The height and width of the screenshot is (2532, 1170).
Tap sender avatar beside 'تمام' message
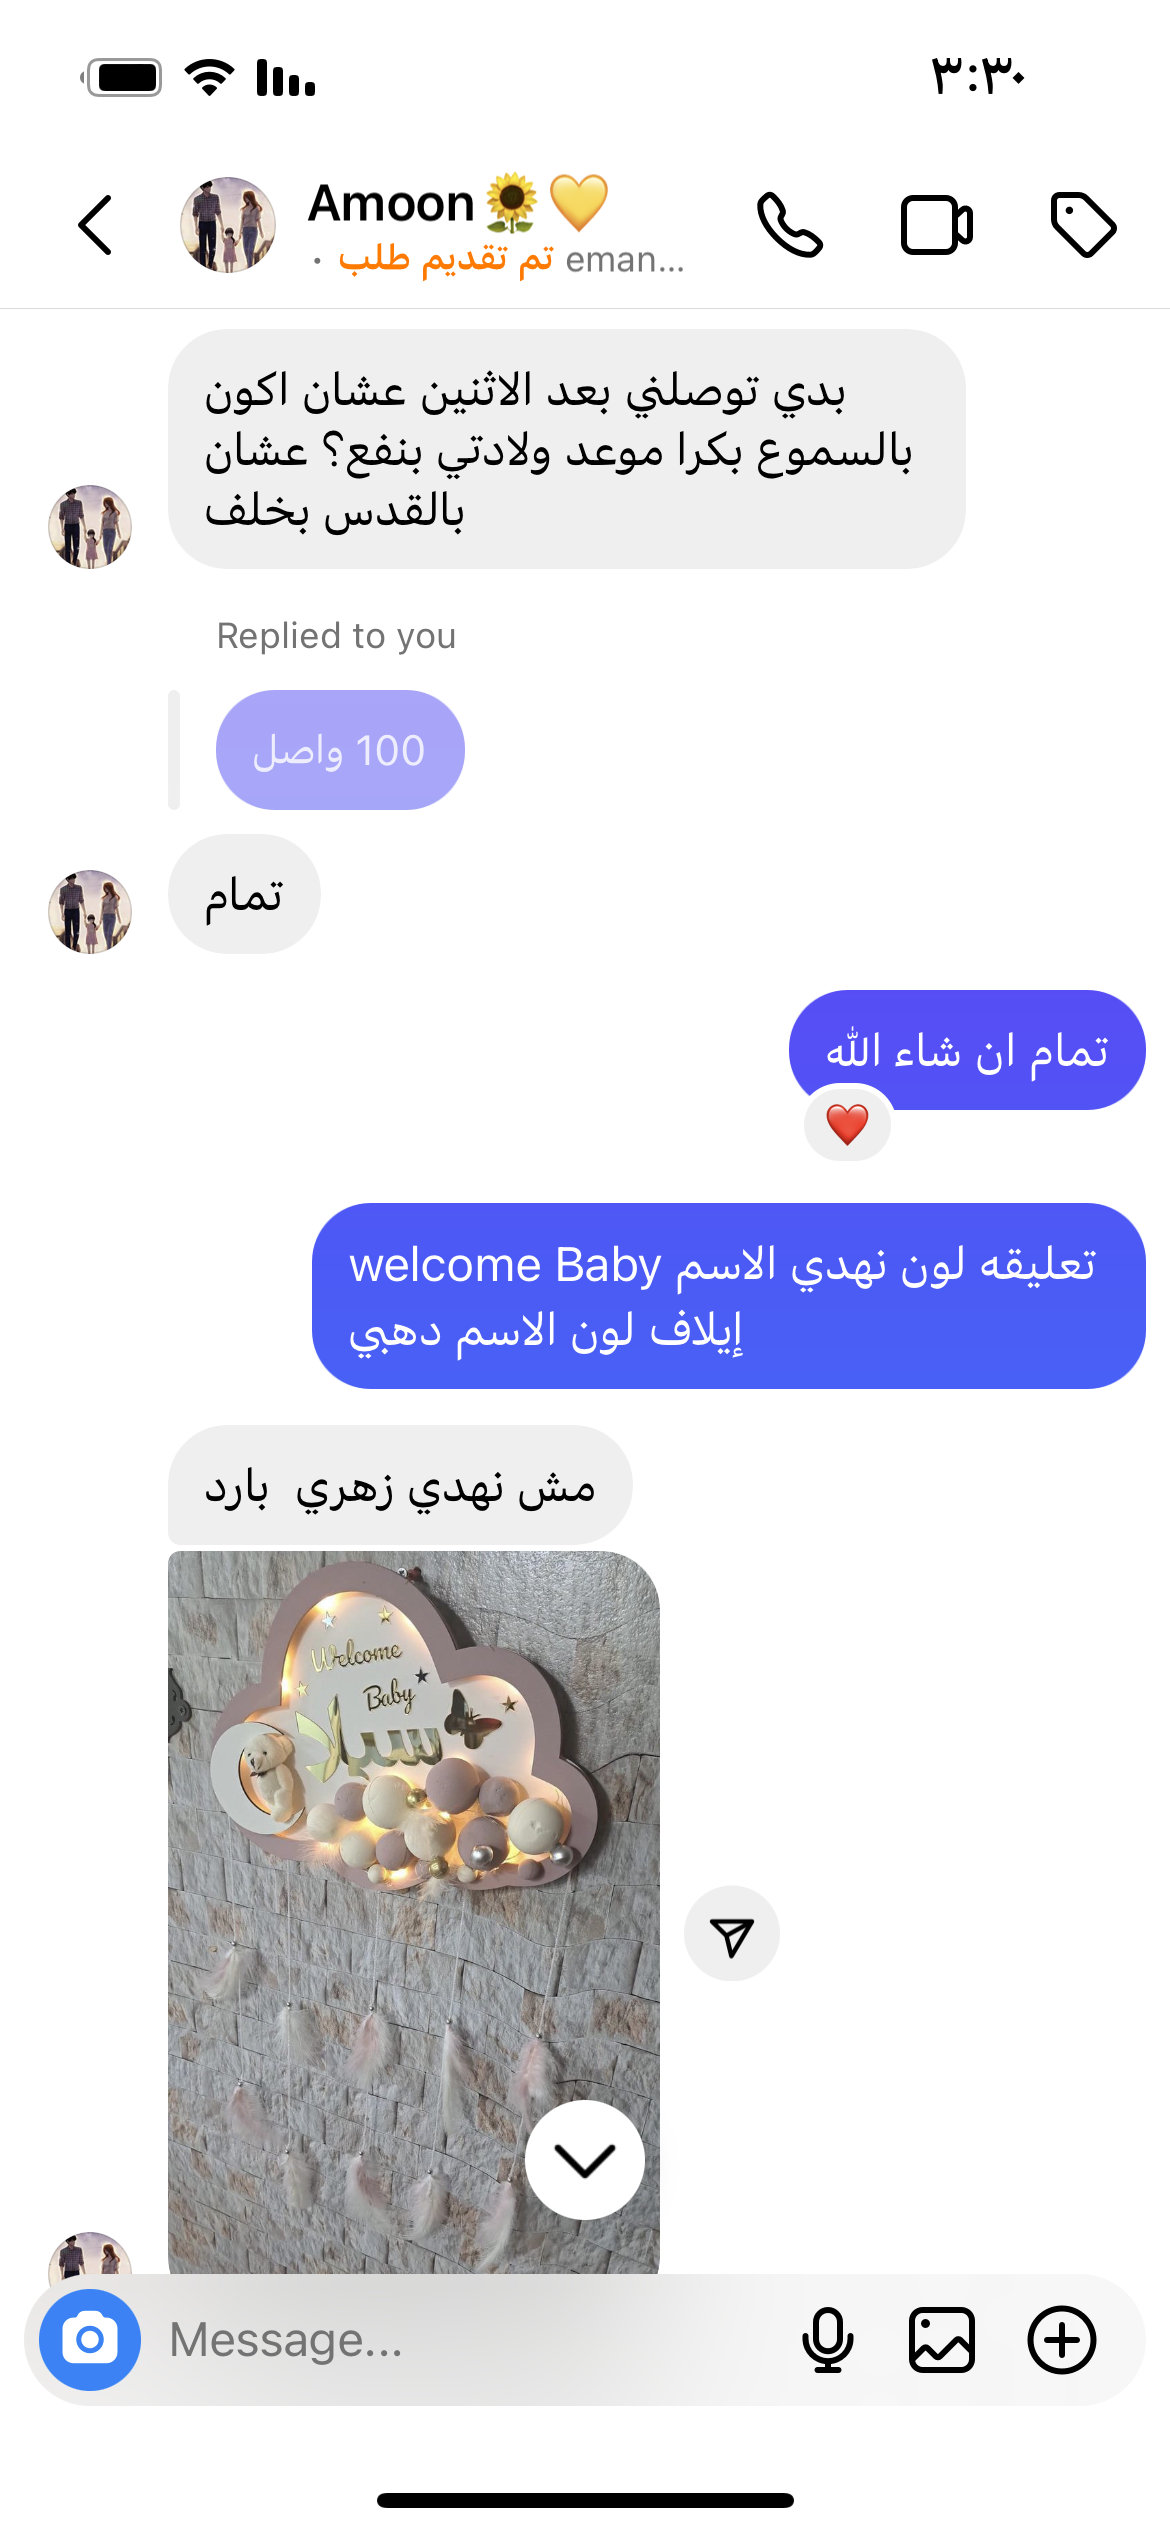point(90,911)
